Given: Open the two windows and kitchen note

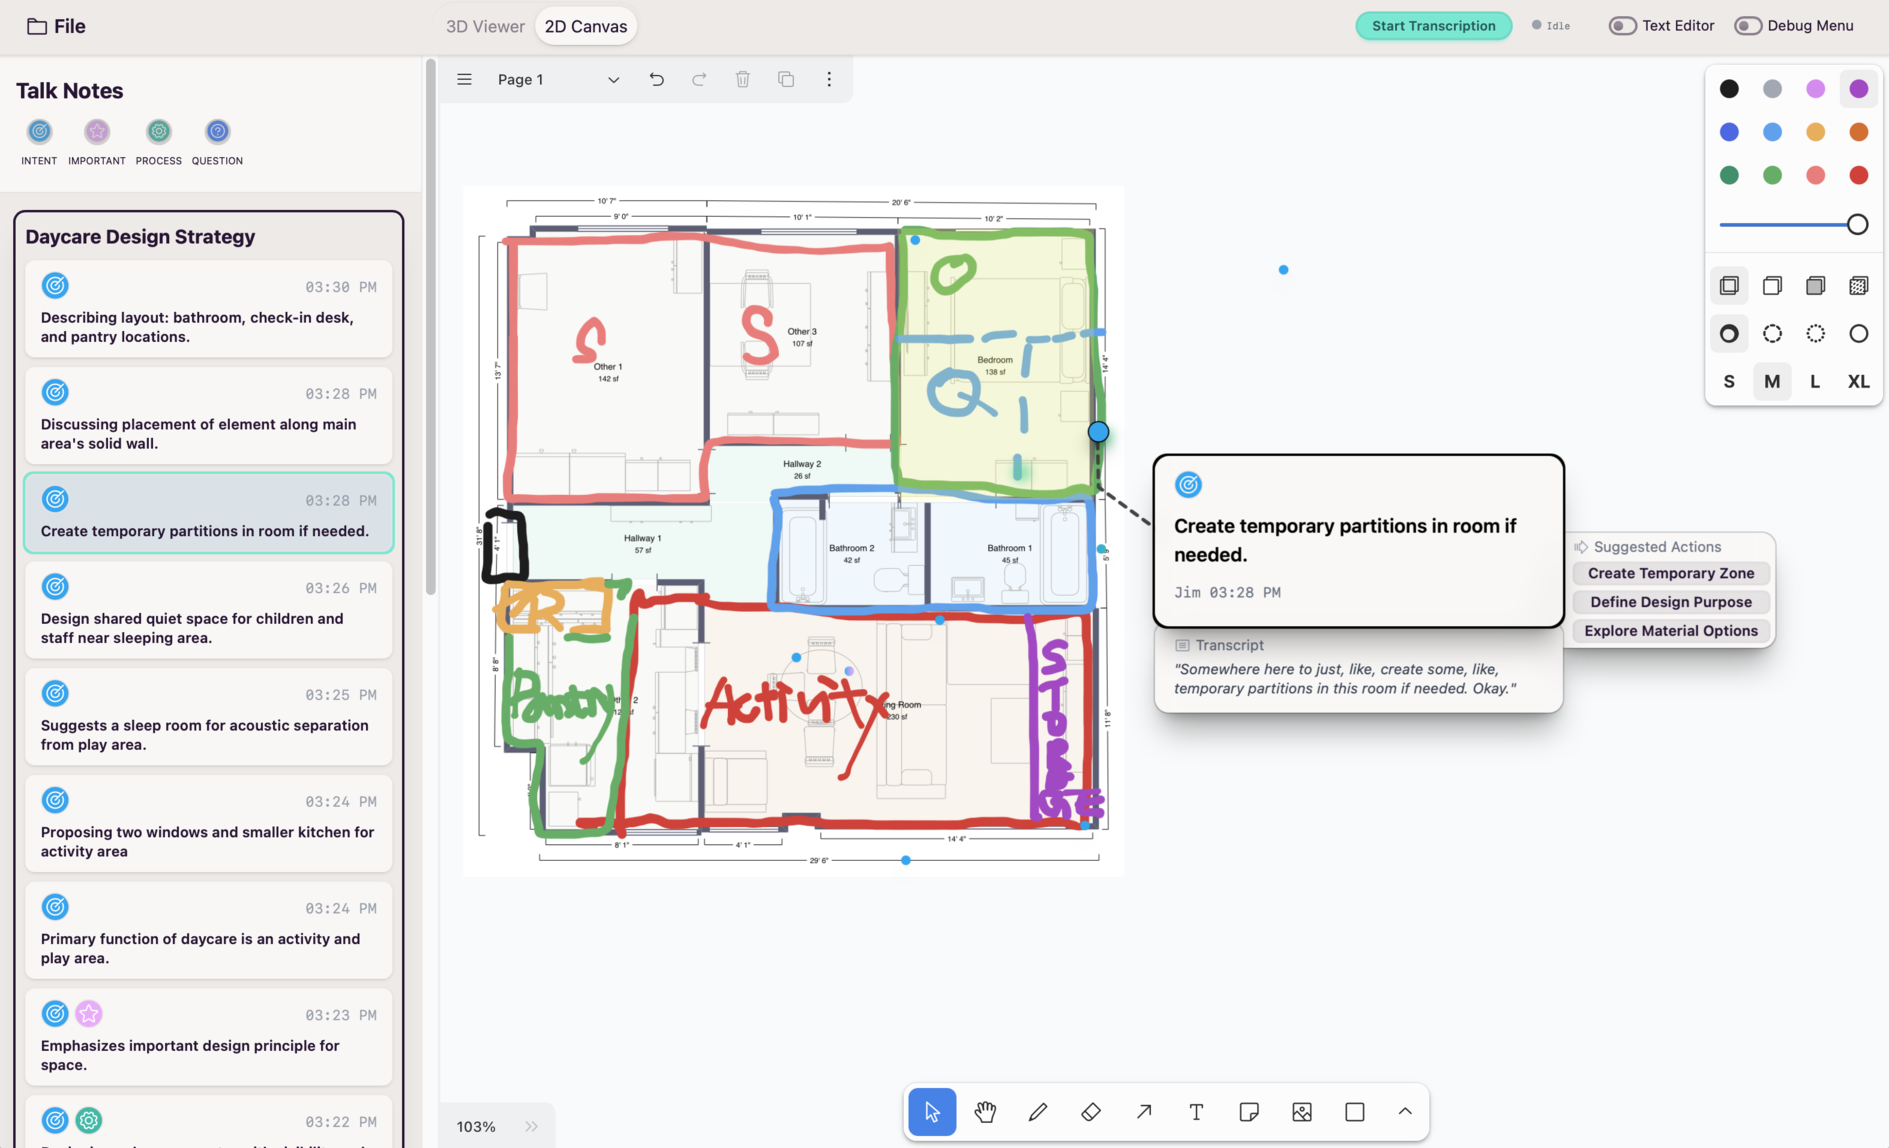Looking at the screenshot, I should point(209,825).
